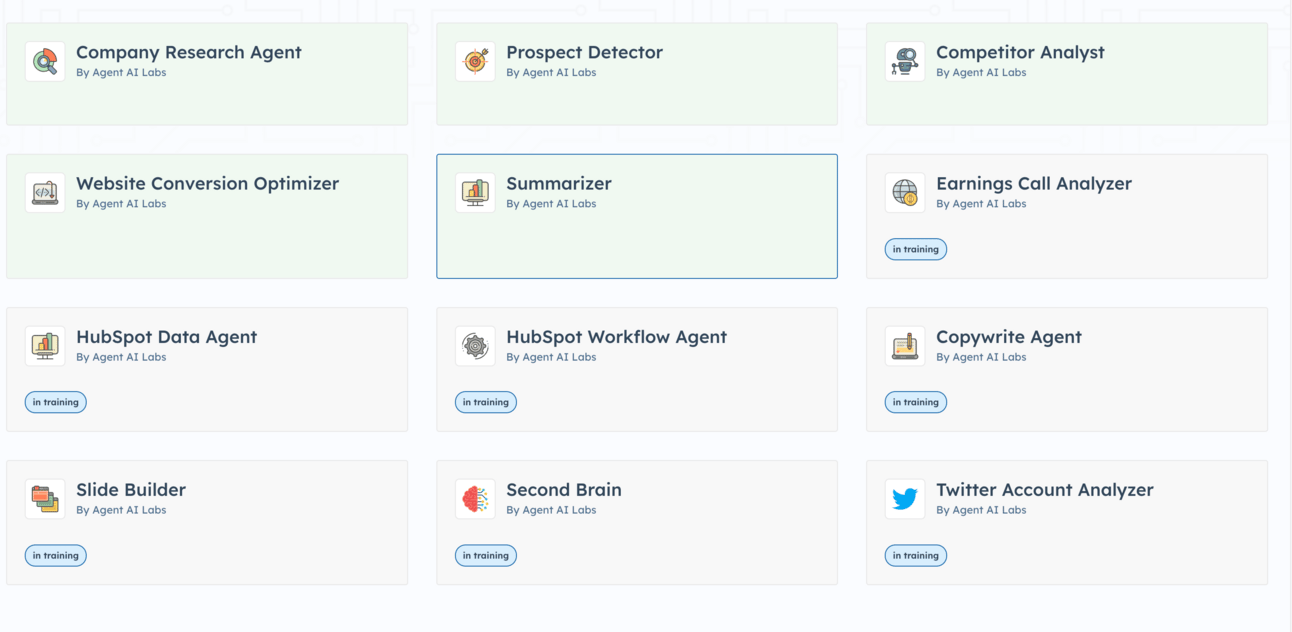Viewport: 1292px width, 632px height.
Task: Click the Second Brain icon
Action: pyautogui.click(x=475, y=499)
